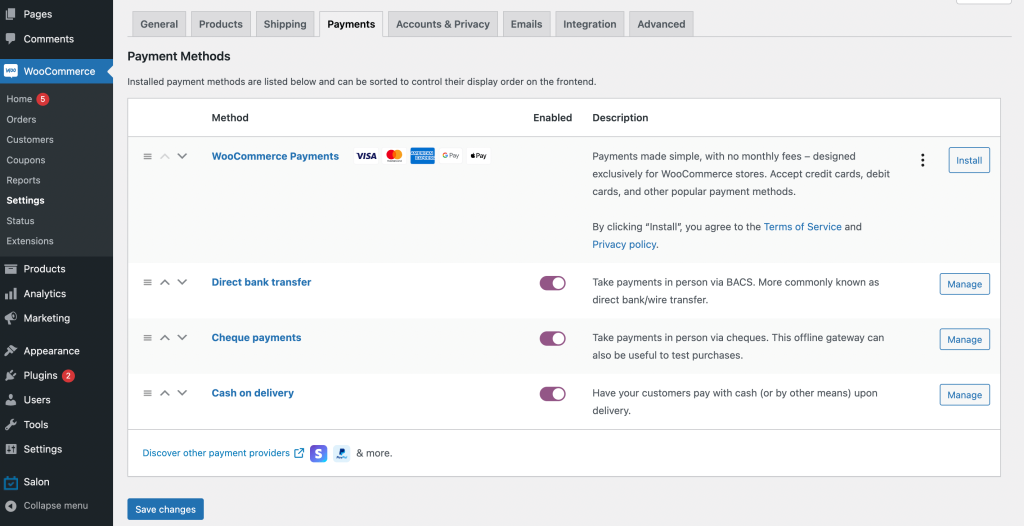This screenshot has width=1024, height=526.
Task: Disable the Cheque payments toggle
Action: (x=552, y=338)
